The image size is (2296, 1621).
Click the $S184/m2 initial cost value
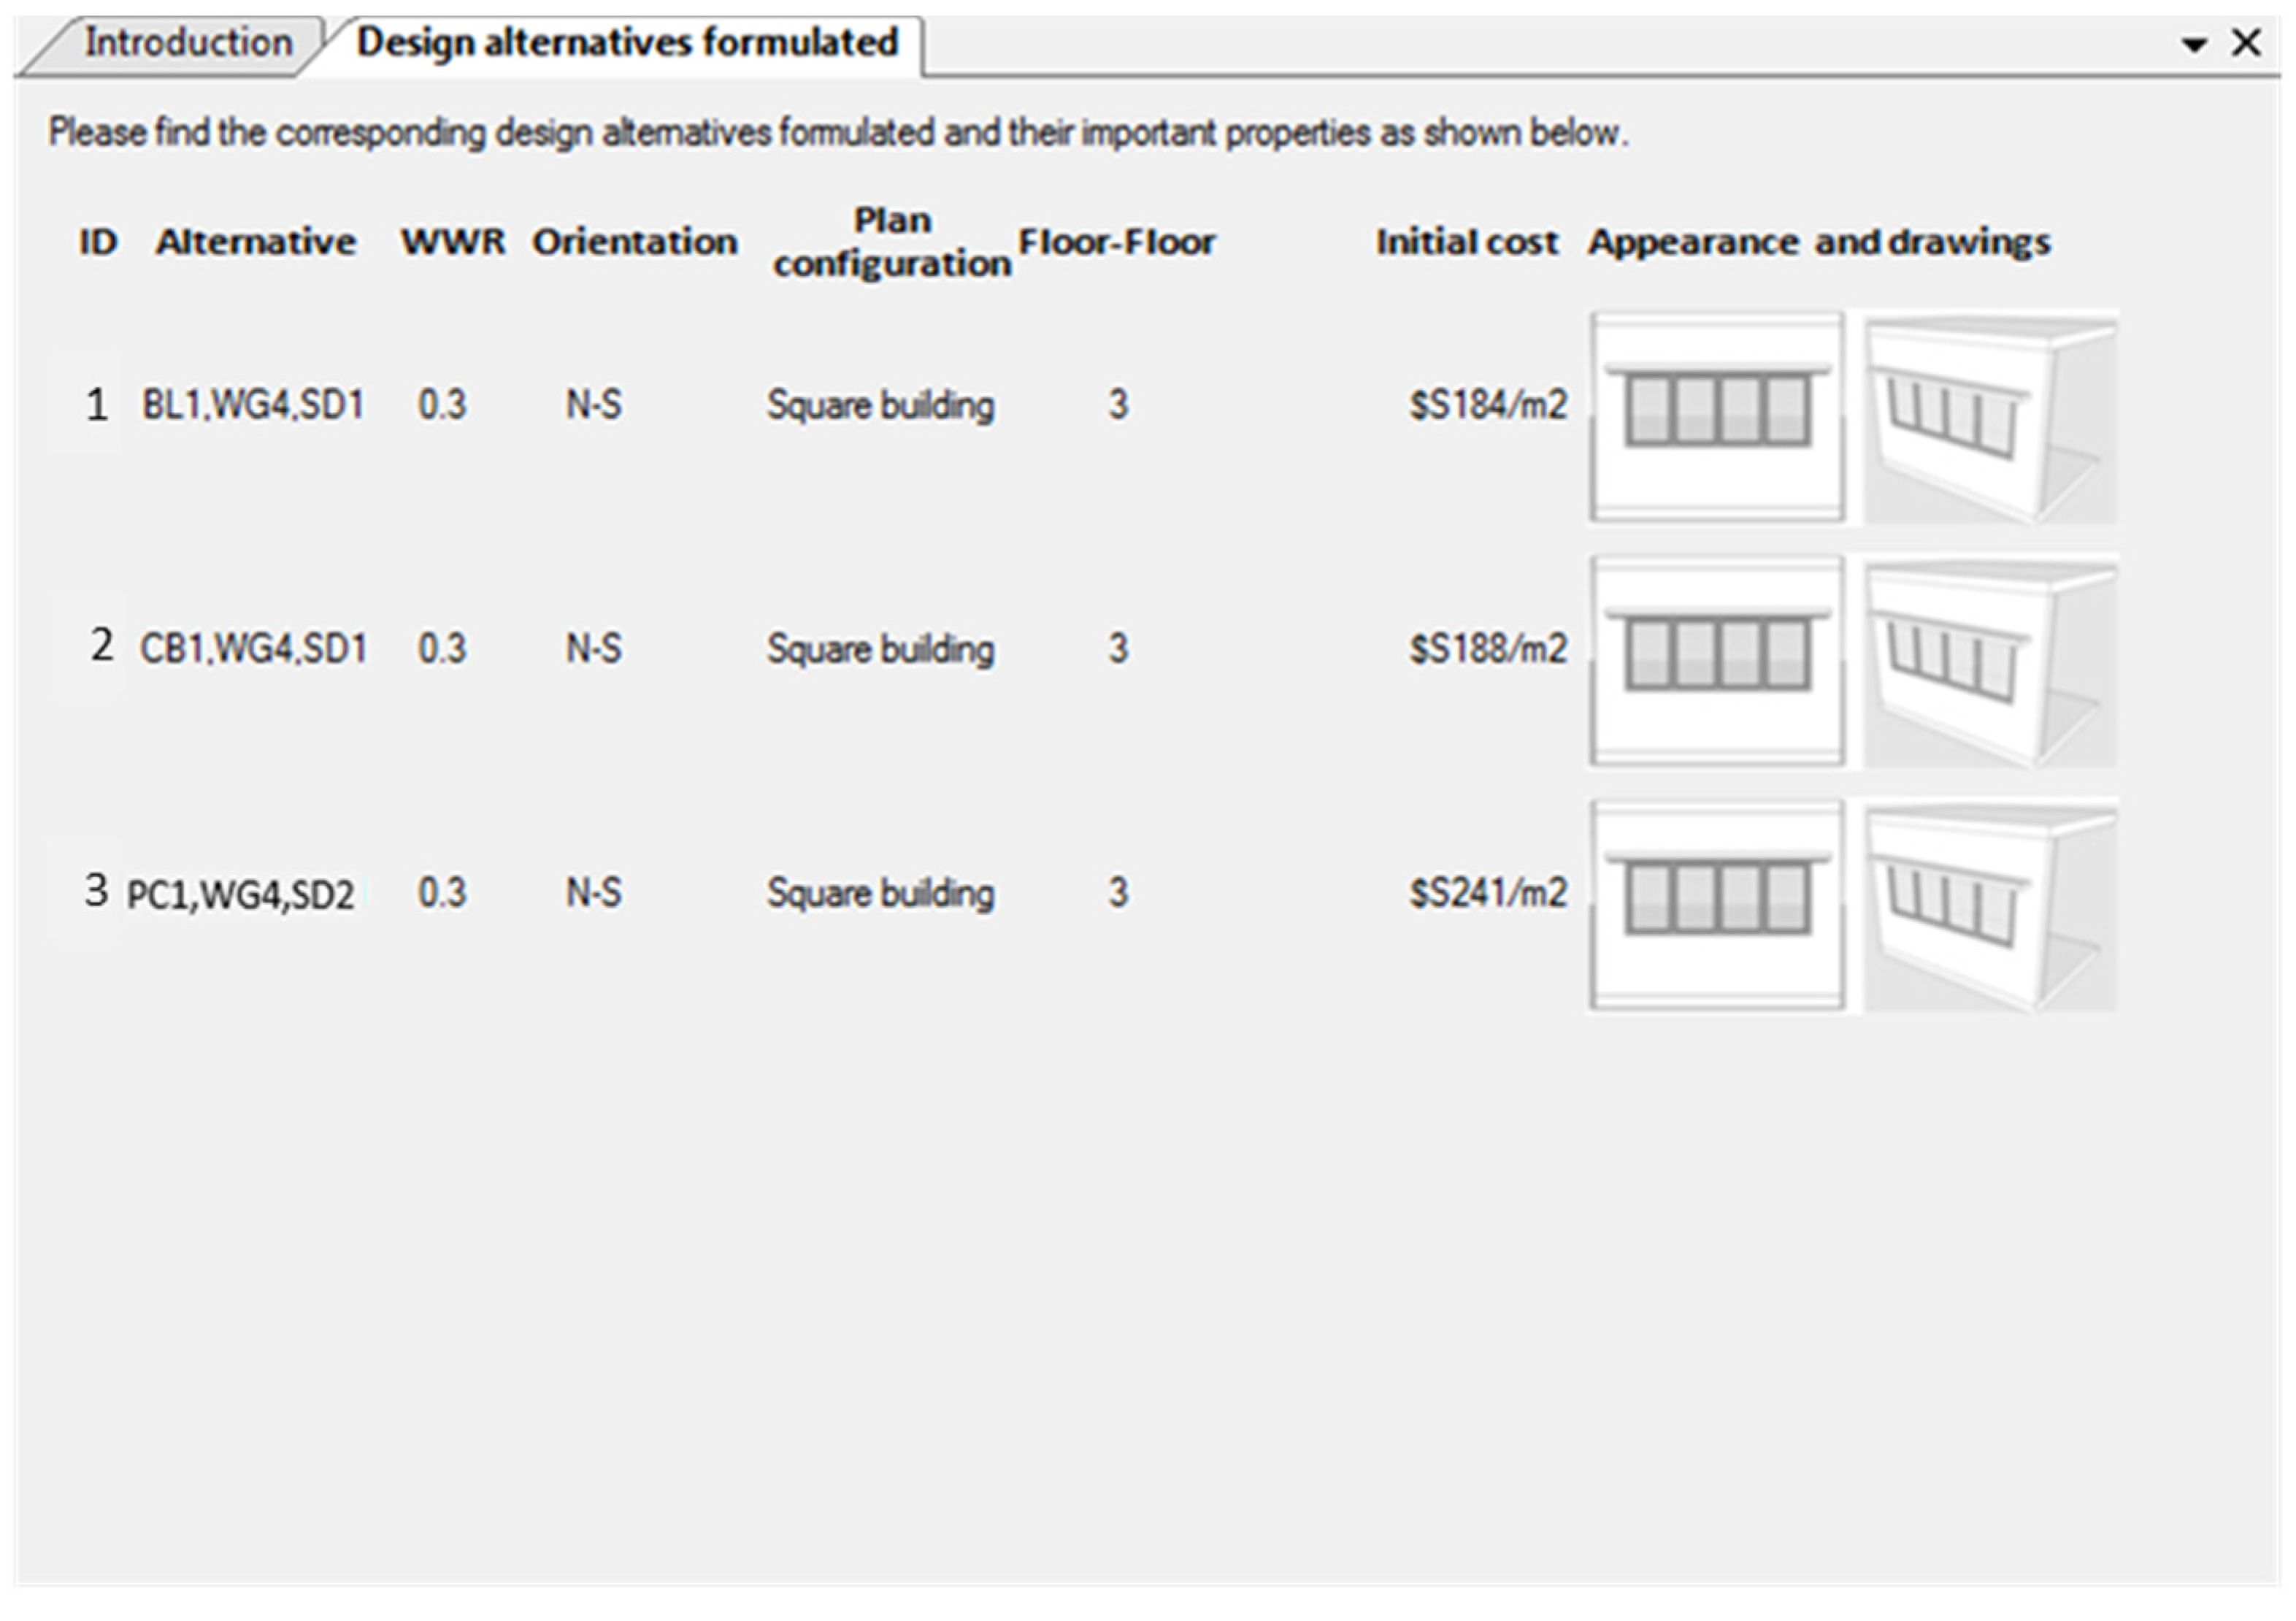[x=1487, y=405]
